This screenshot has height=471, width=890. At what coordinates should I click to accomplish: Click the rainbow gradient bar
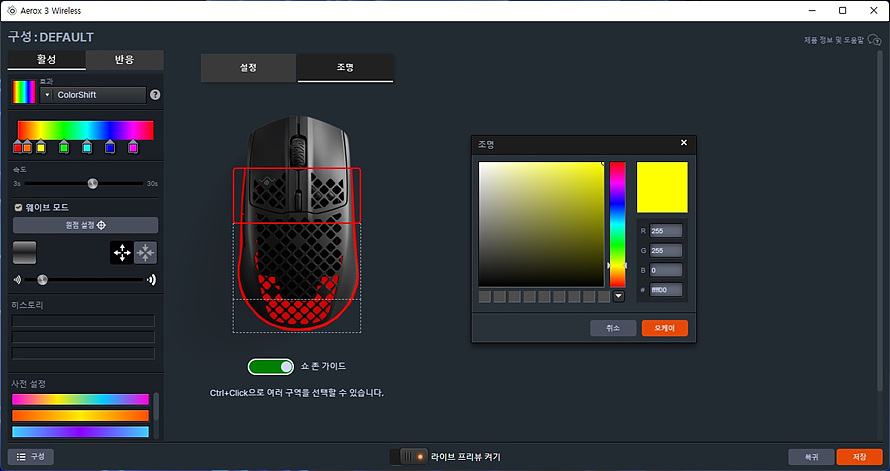(86, 130)
